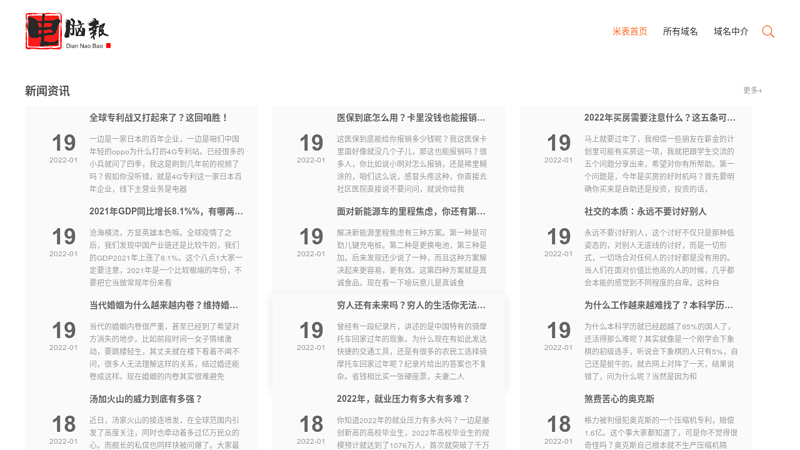Click summary text starting 马上就要过年了

(659, 164)
